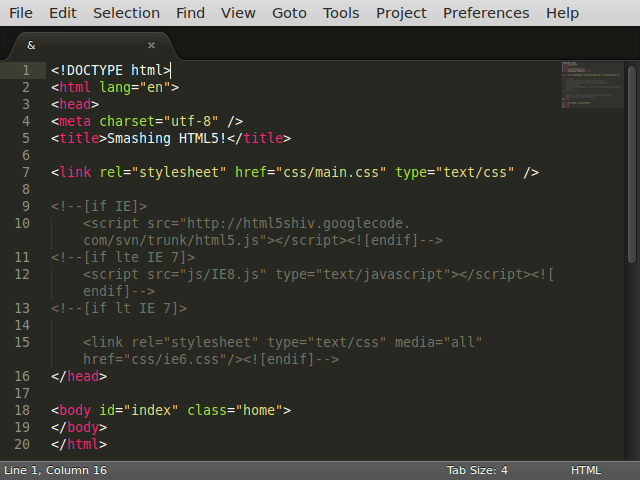The image size is (640, 480).
Task: Open the File menu
Action: pyautogui.click(x=21, y=13)
